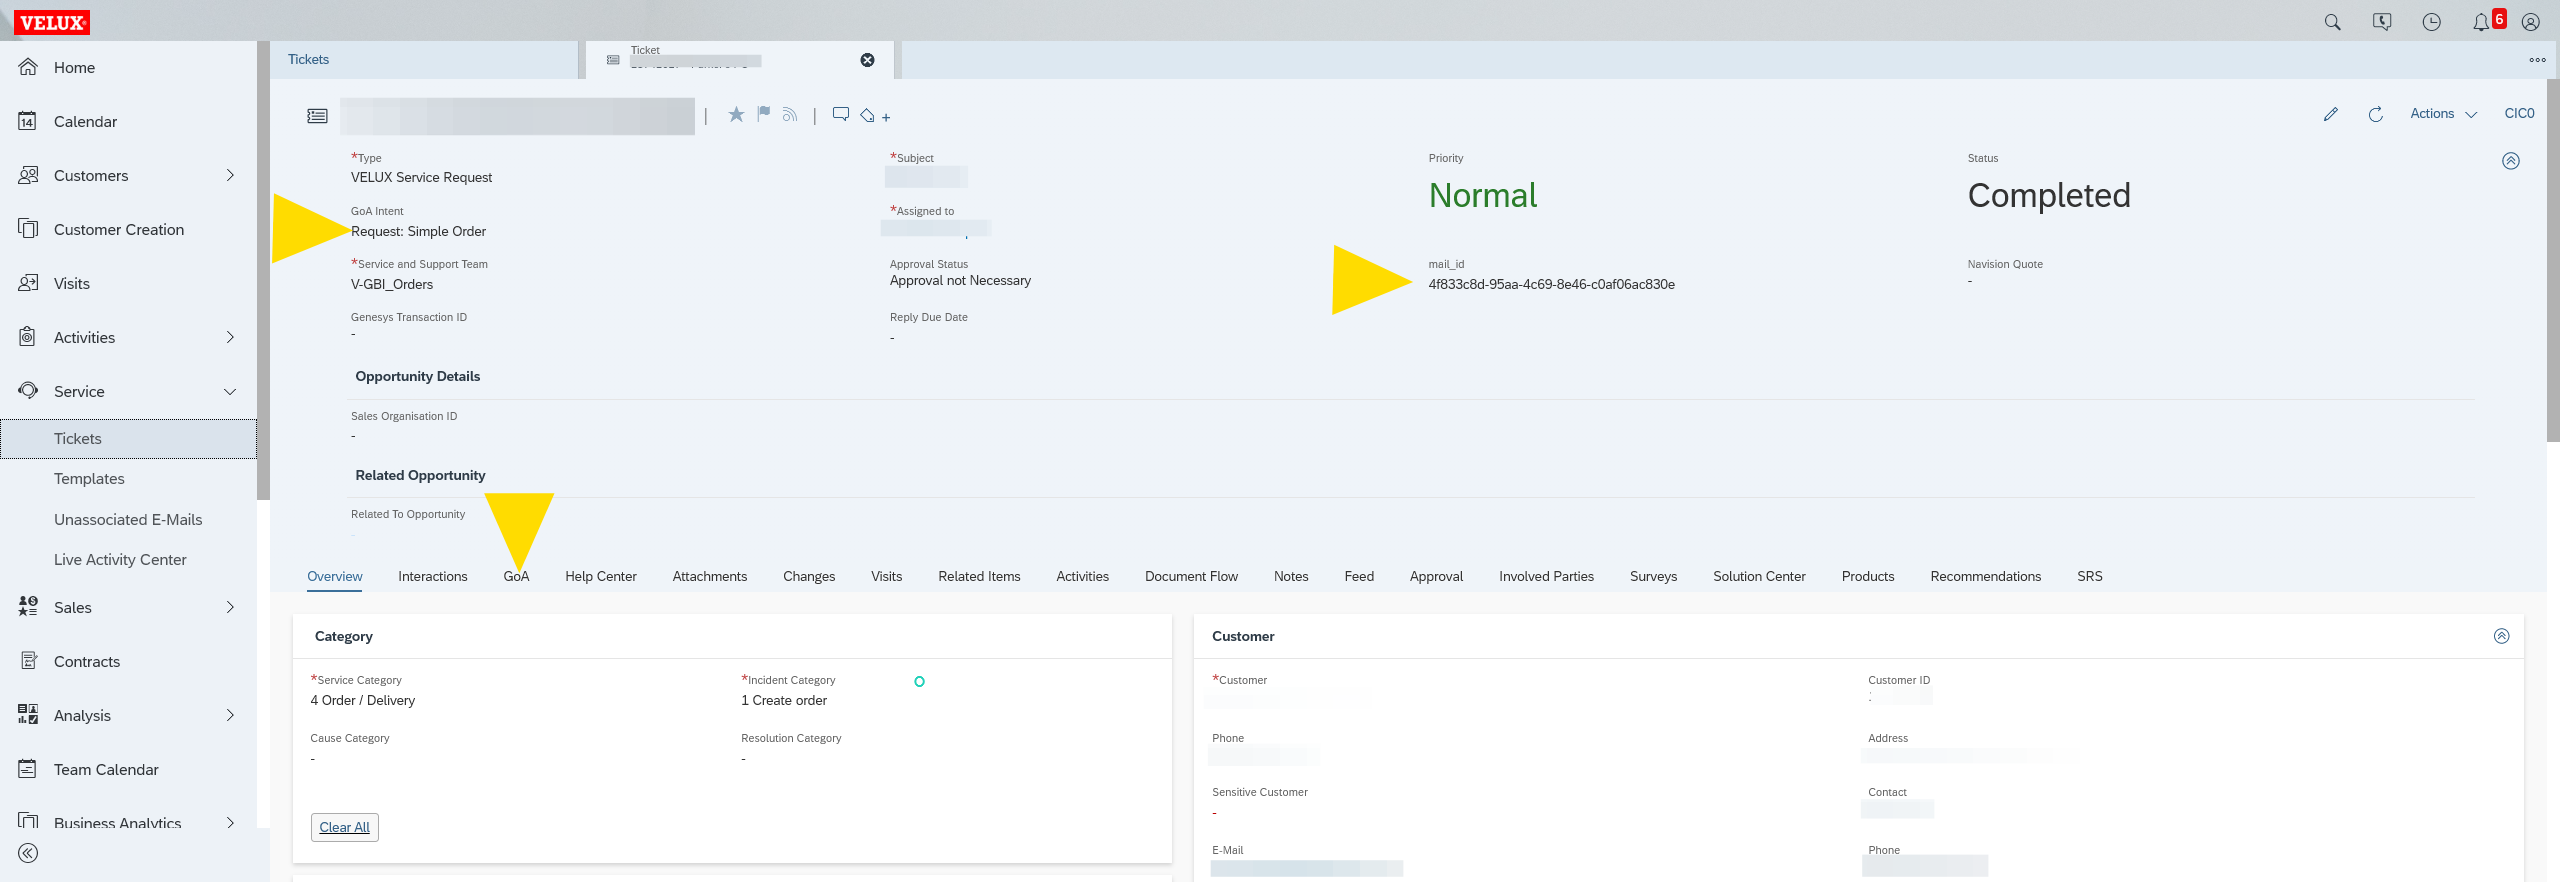Image resolution: width=2560 pixels, height=882 pixels.
Task: Add a tag to the ticket
Action: (874, 116)
